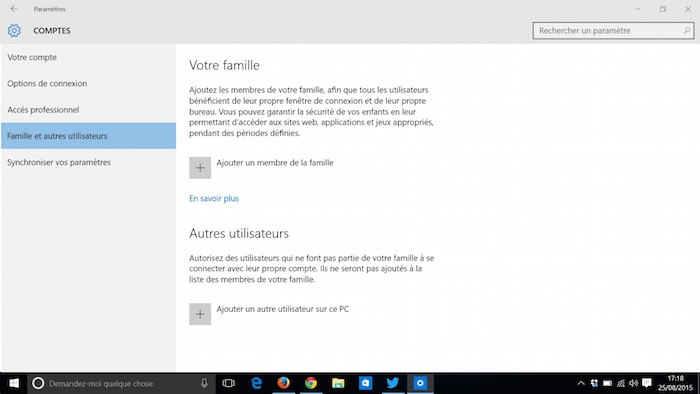The image size is (700, 394).
Task: Open 'Votre compte' section
Action: point(88,58)
